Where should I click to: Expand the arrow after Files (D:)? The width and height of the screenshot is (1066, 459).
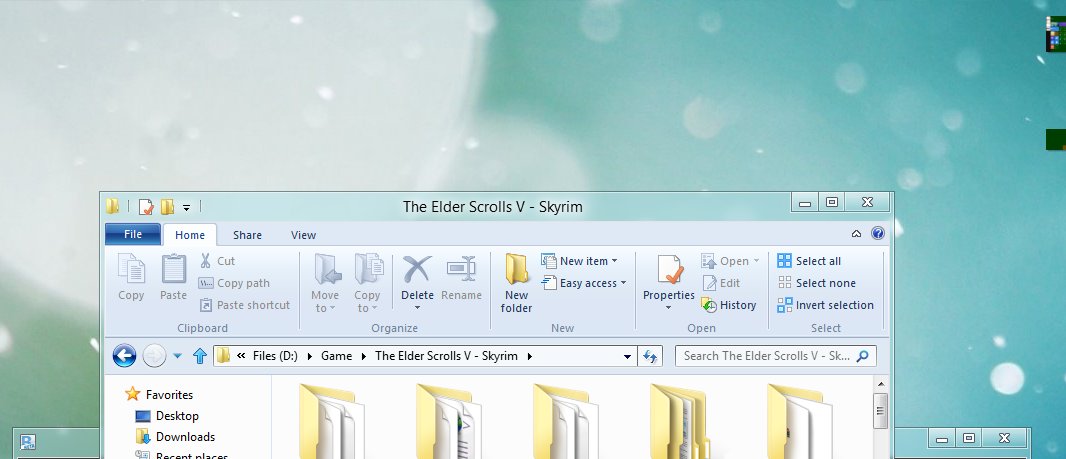pyautogui.click(x=310, y=356)
